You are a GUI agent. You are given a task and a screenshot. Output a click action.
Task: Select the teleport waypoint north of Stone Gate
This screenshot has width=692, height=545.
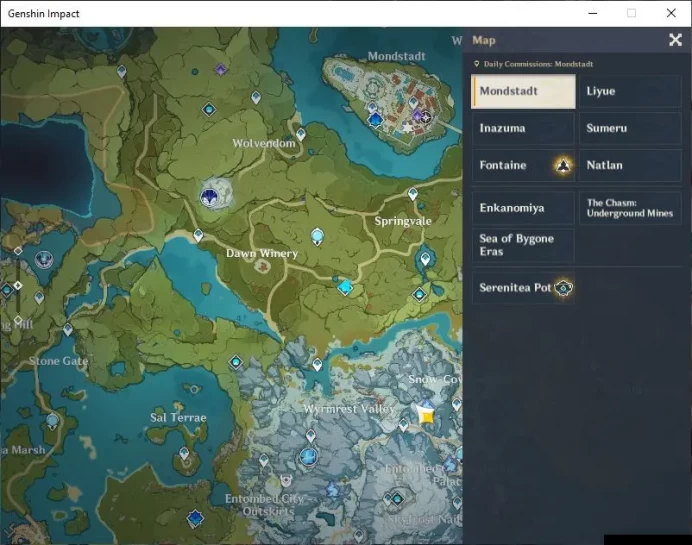coord(68,329)
